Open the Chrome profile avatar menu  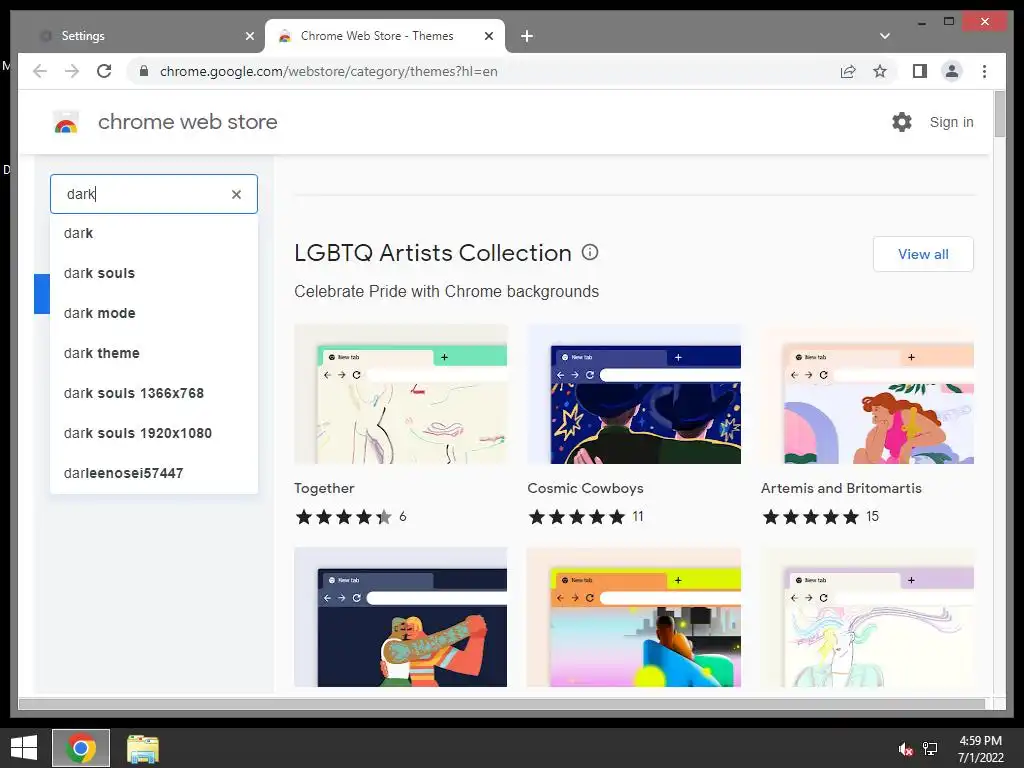(x=952, y=71)
